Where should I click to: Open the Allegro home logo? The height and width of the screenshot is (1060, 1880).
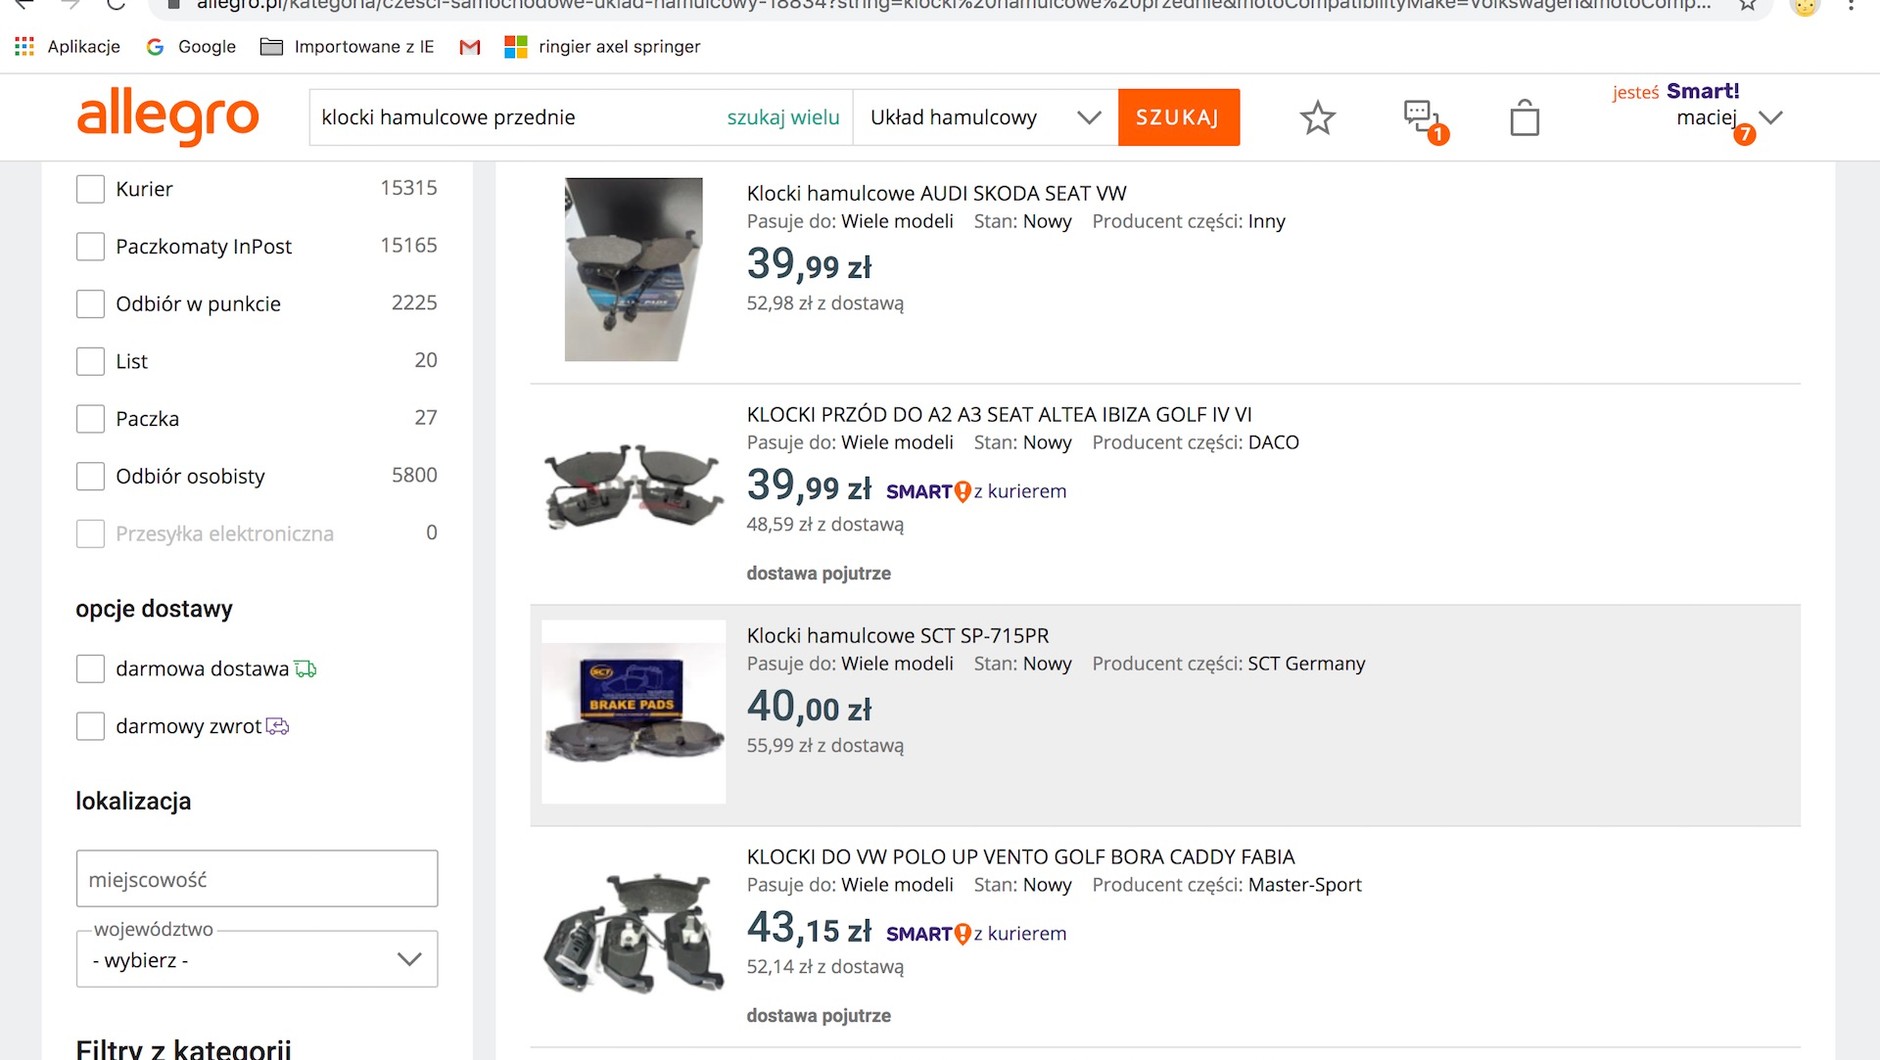pyautogui.click(x=168, y=118)
